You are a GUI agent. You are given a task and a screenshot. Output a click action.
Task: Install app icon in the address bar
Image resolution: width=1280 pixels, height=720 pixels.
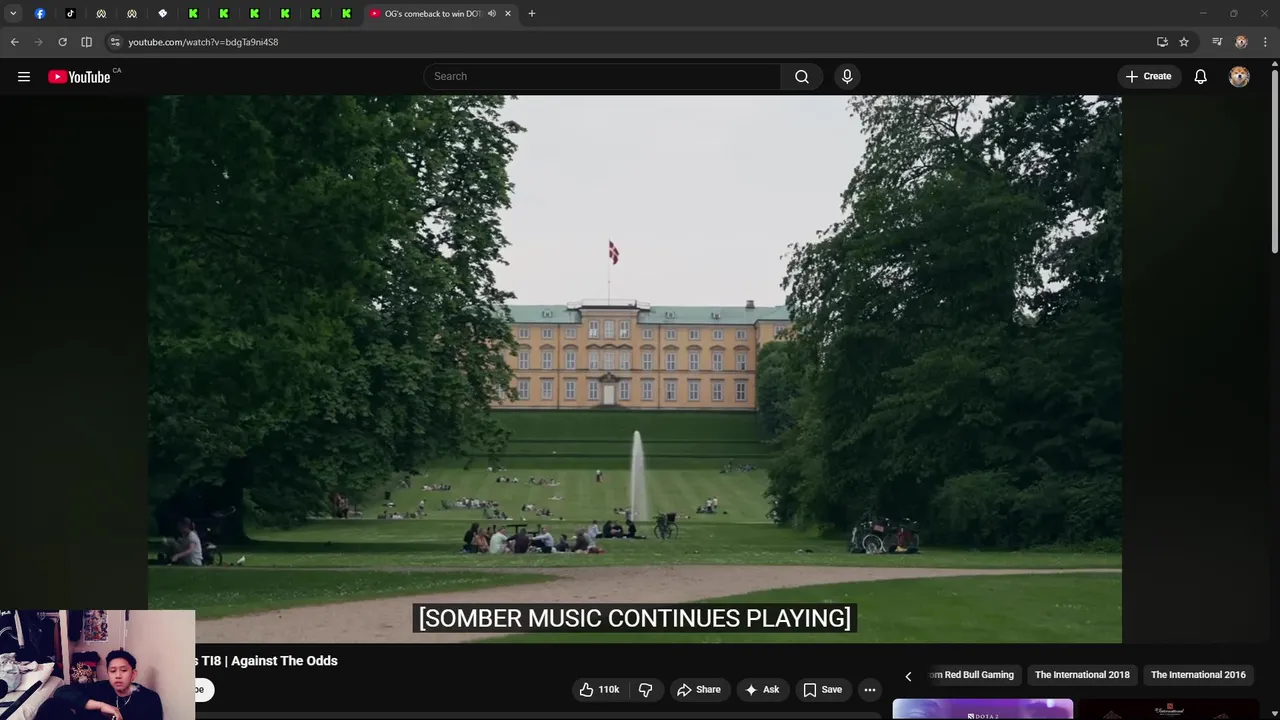point(1162,42)
